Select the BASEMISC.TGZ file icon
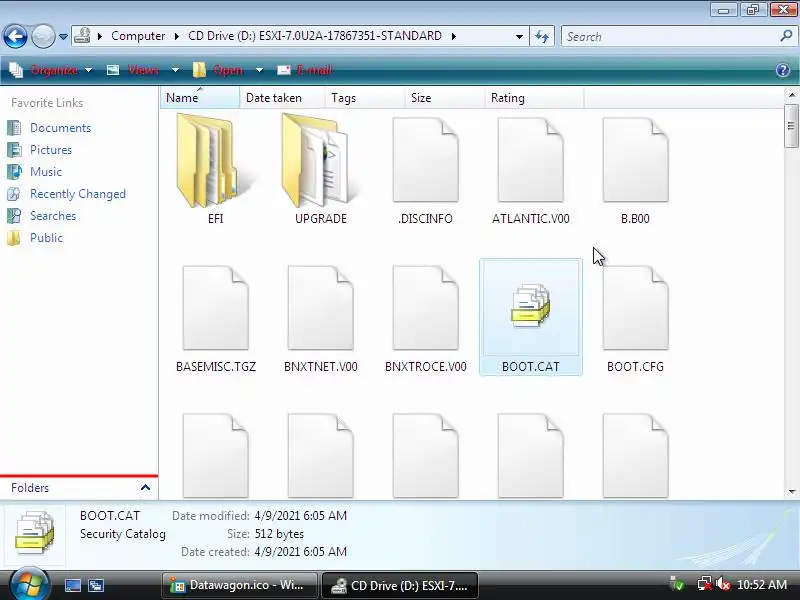 [x=215, y=308]
